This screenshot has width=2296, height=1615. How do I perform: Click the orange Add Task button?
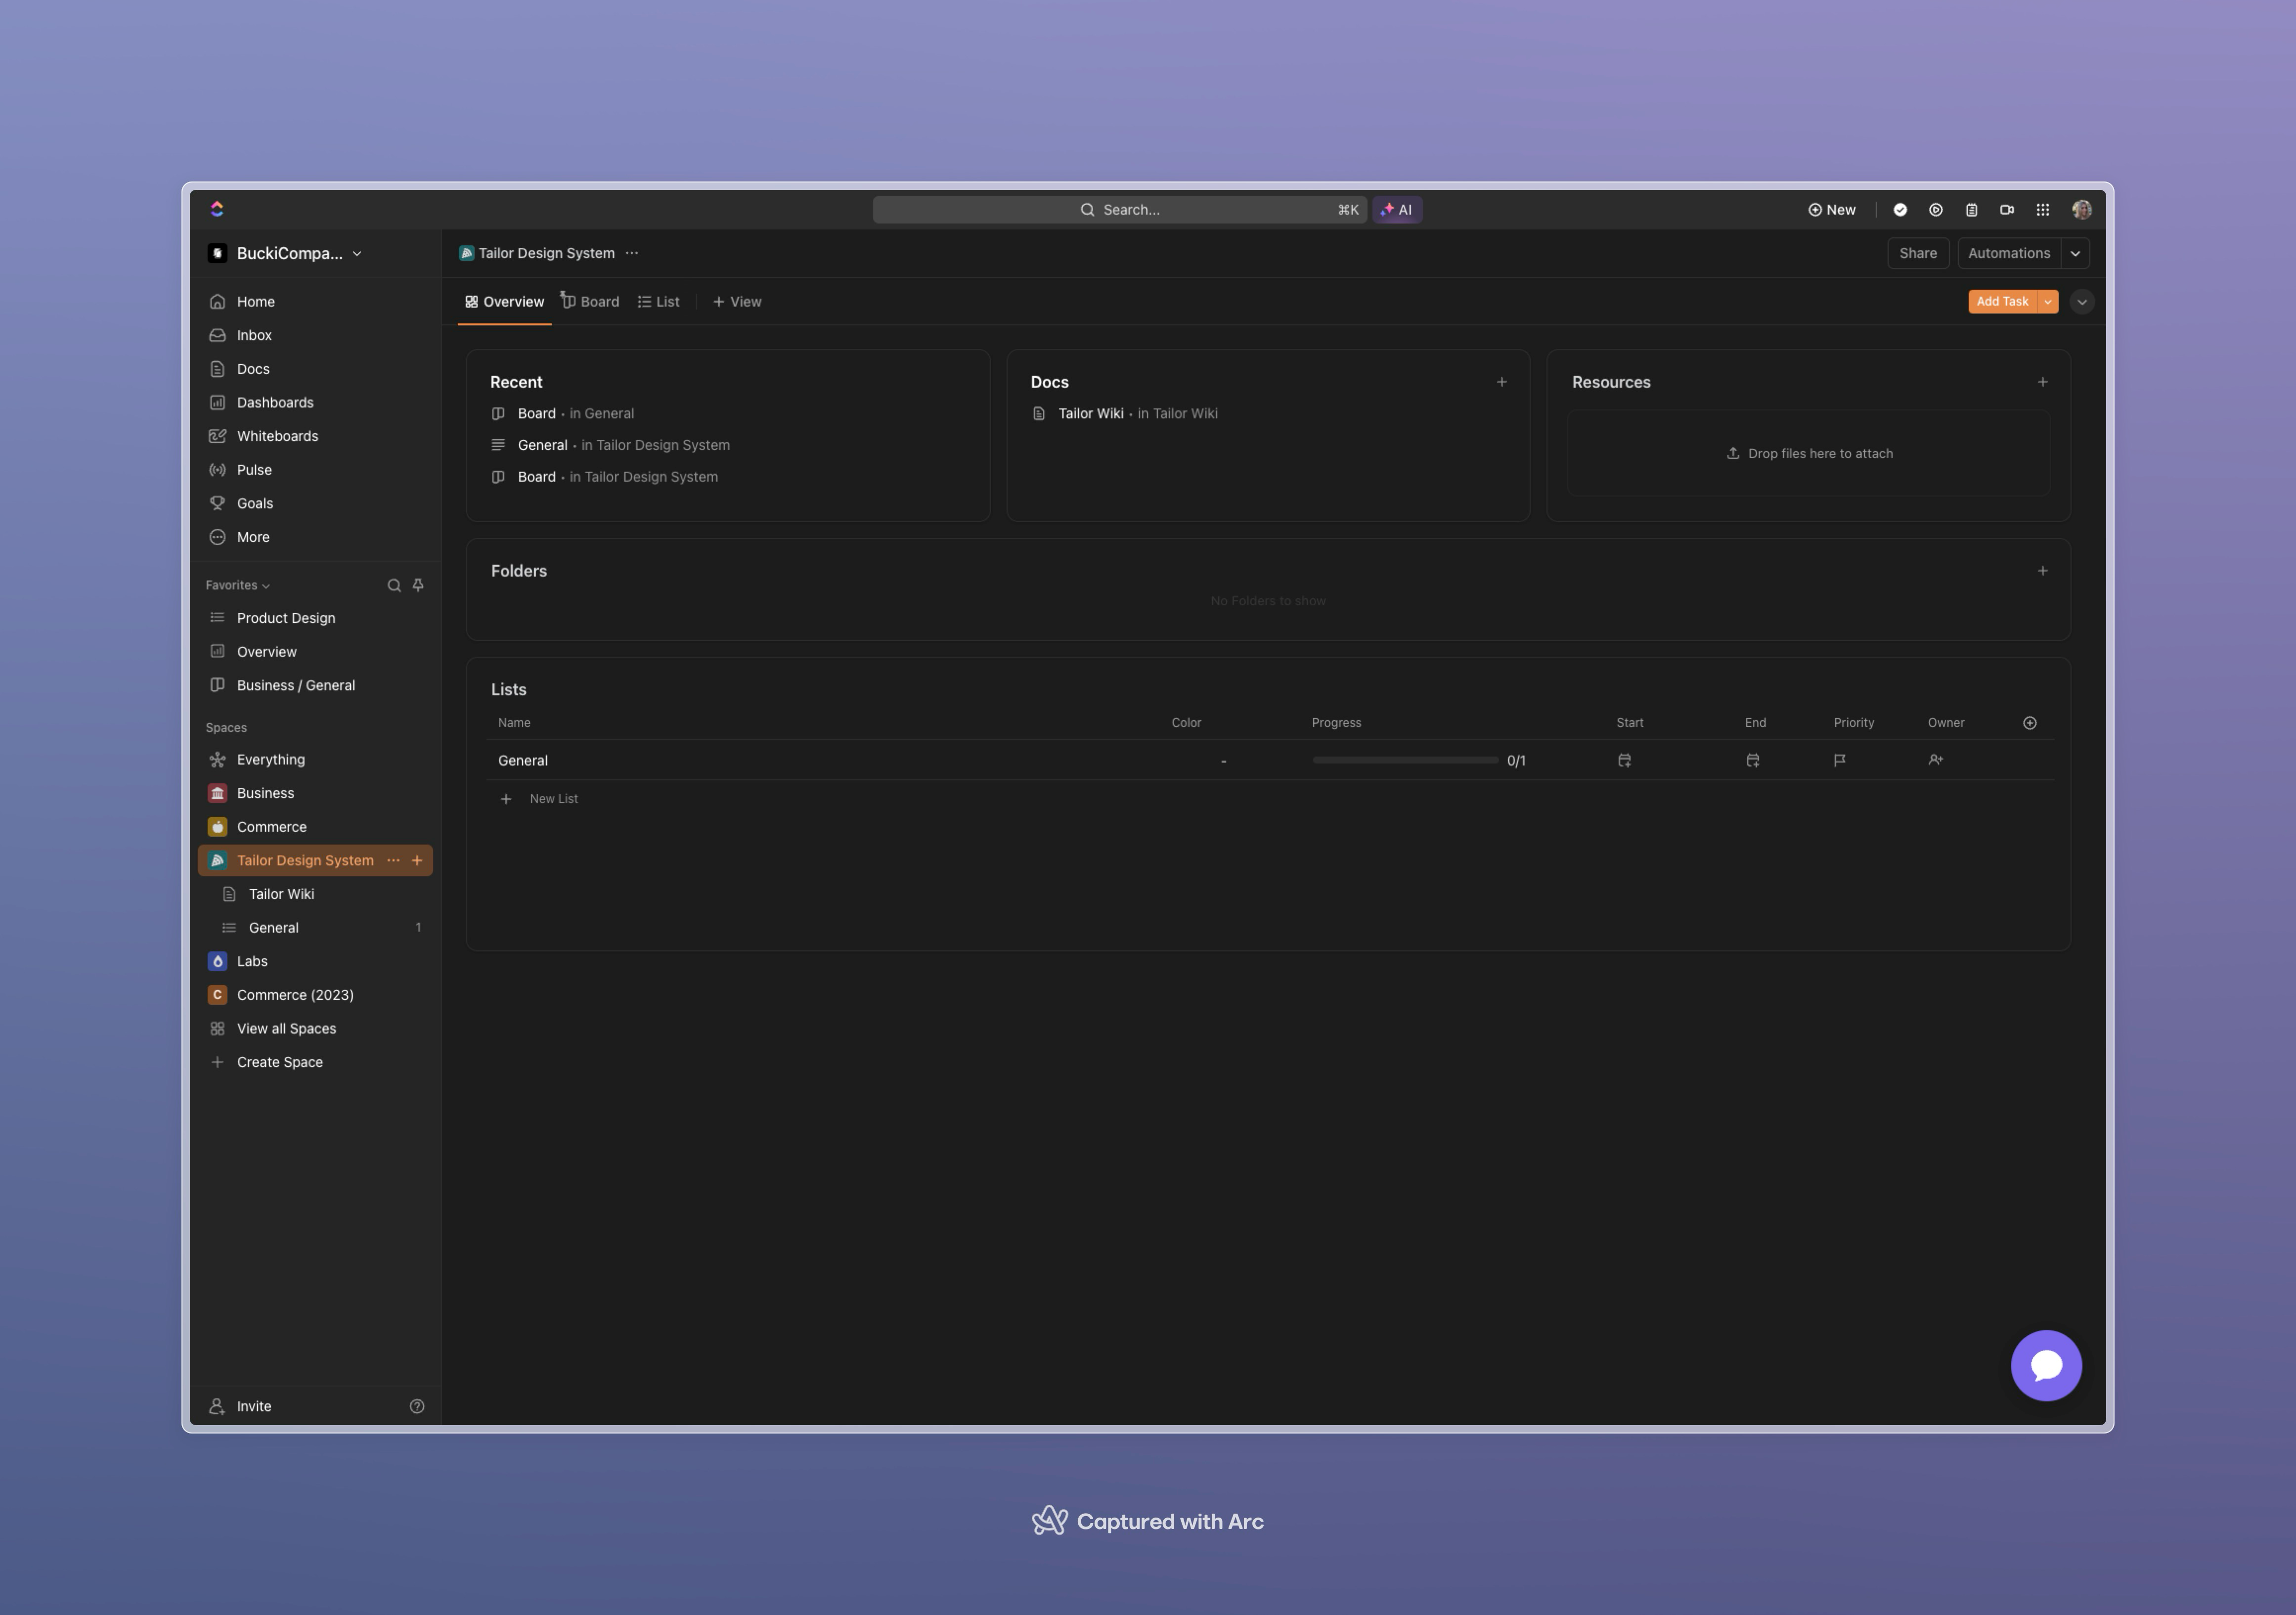tap(2002, 301)
